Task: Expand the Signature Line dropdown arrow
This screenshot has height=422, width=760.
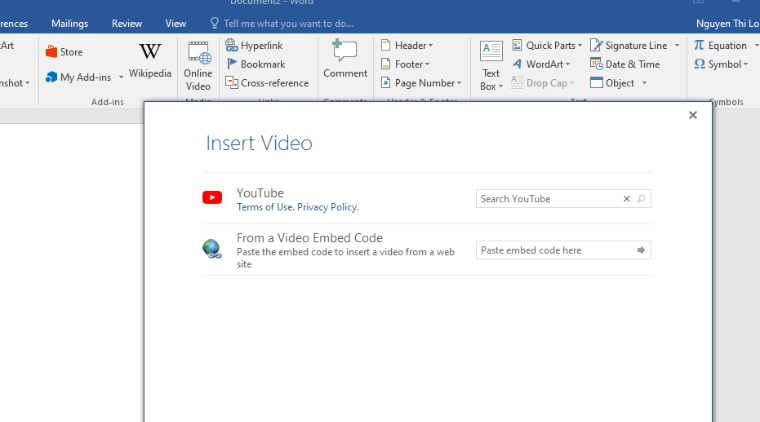Action: coord(677,46)
